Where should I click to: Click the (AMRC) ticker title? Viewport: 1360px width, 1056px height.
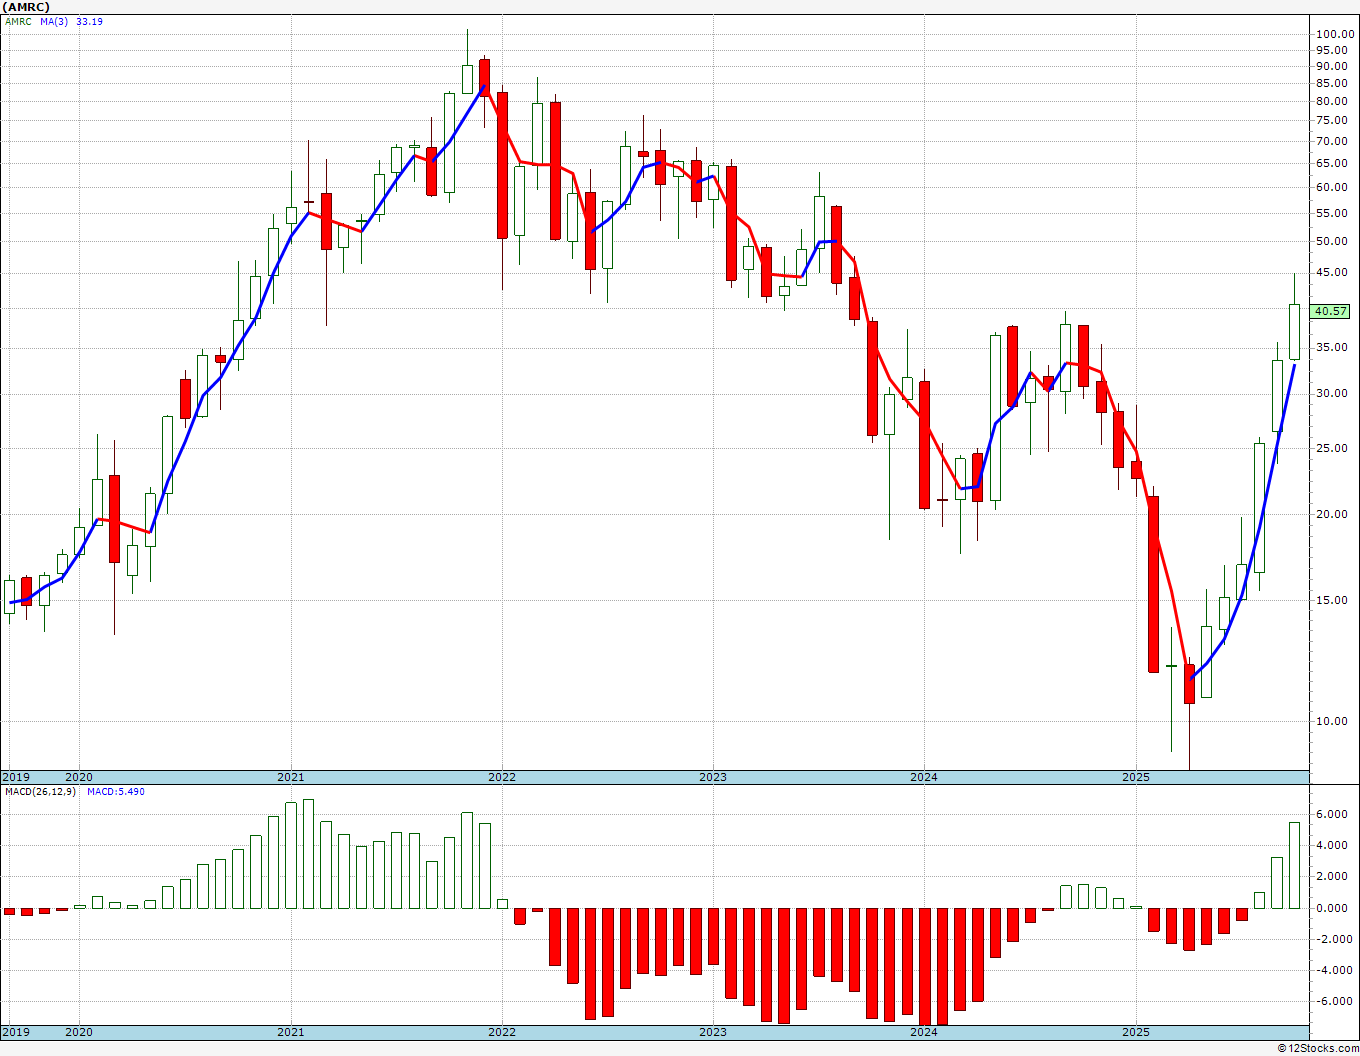(x=26, y=6)
